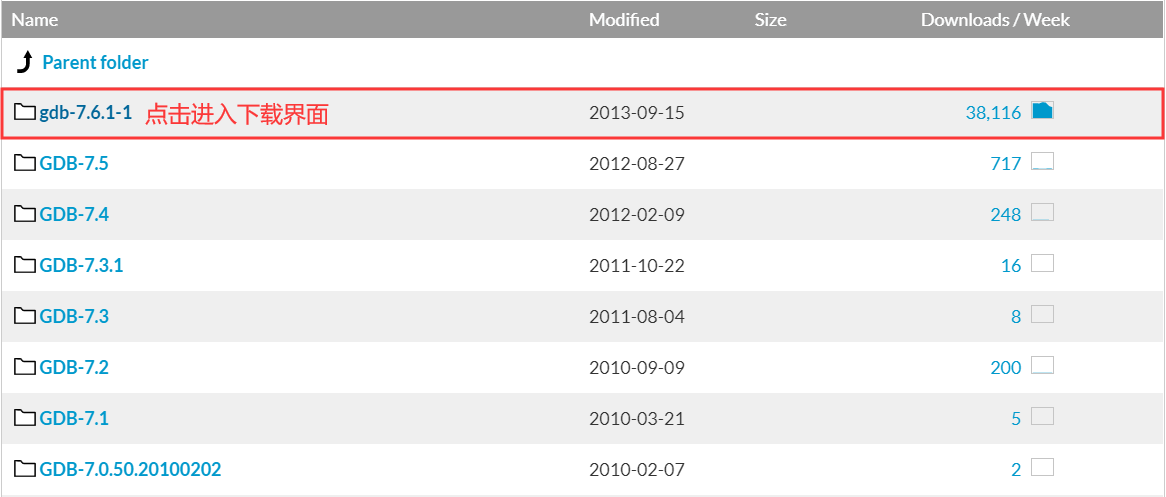
Task: Open GDB-7.1 folder link
Action: pyautogui.click(x=74, y=418)
